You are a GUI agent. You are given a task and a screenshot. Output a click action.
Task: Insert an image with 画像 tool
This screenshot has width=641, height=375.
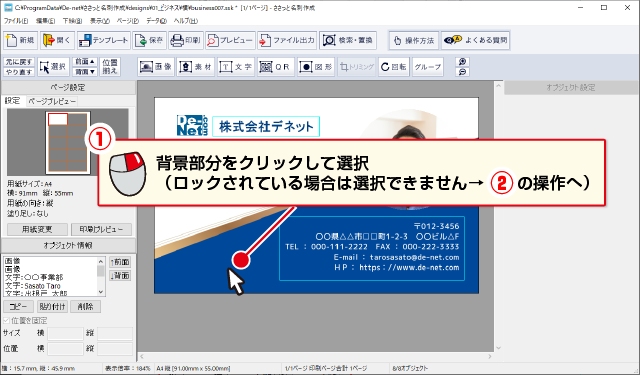point(156,67)
